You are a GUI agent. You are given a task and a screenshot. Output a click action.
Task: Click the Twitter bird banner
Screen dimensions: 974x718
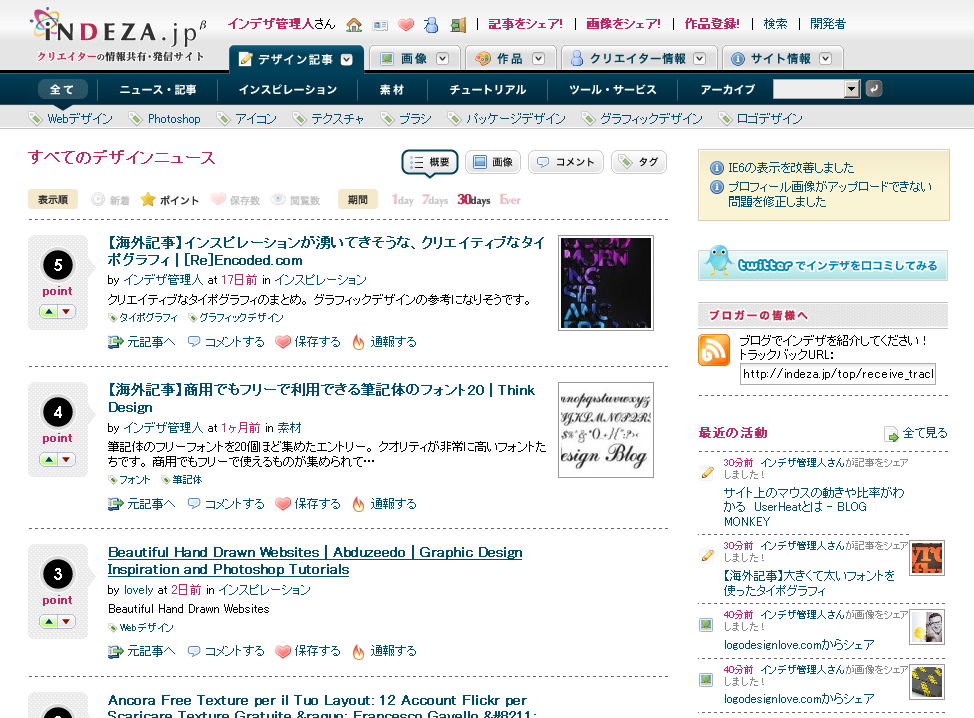pos(823,264)
